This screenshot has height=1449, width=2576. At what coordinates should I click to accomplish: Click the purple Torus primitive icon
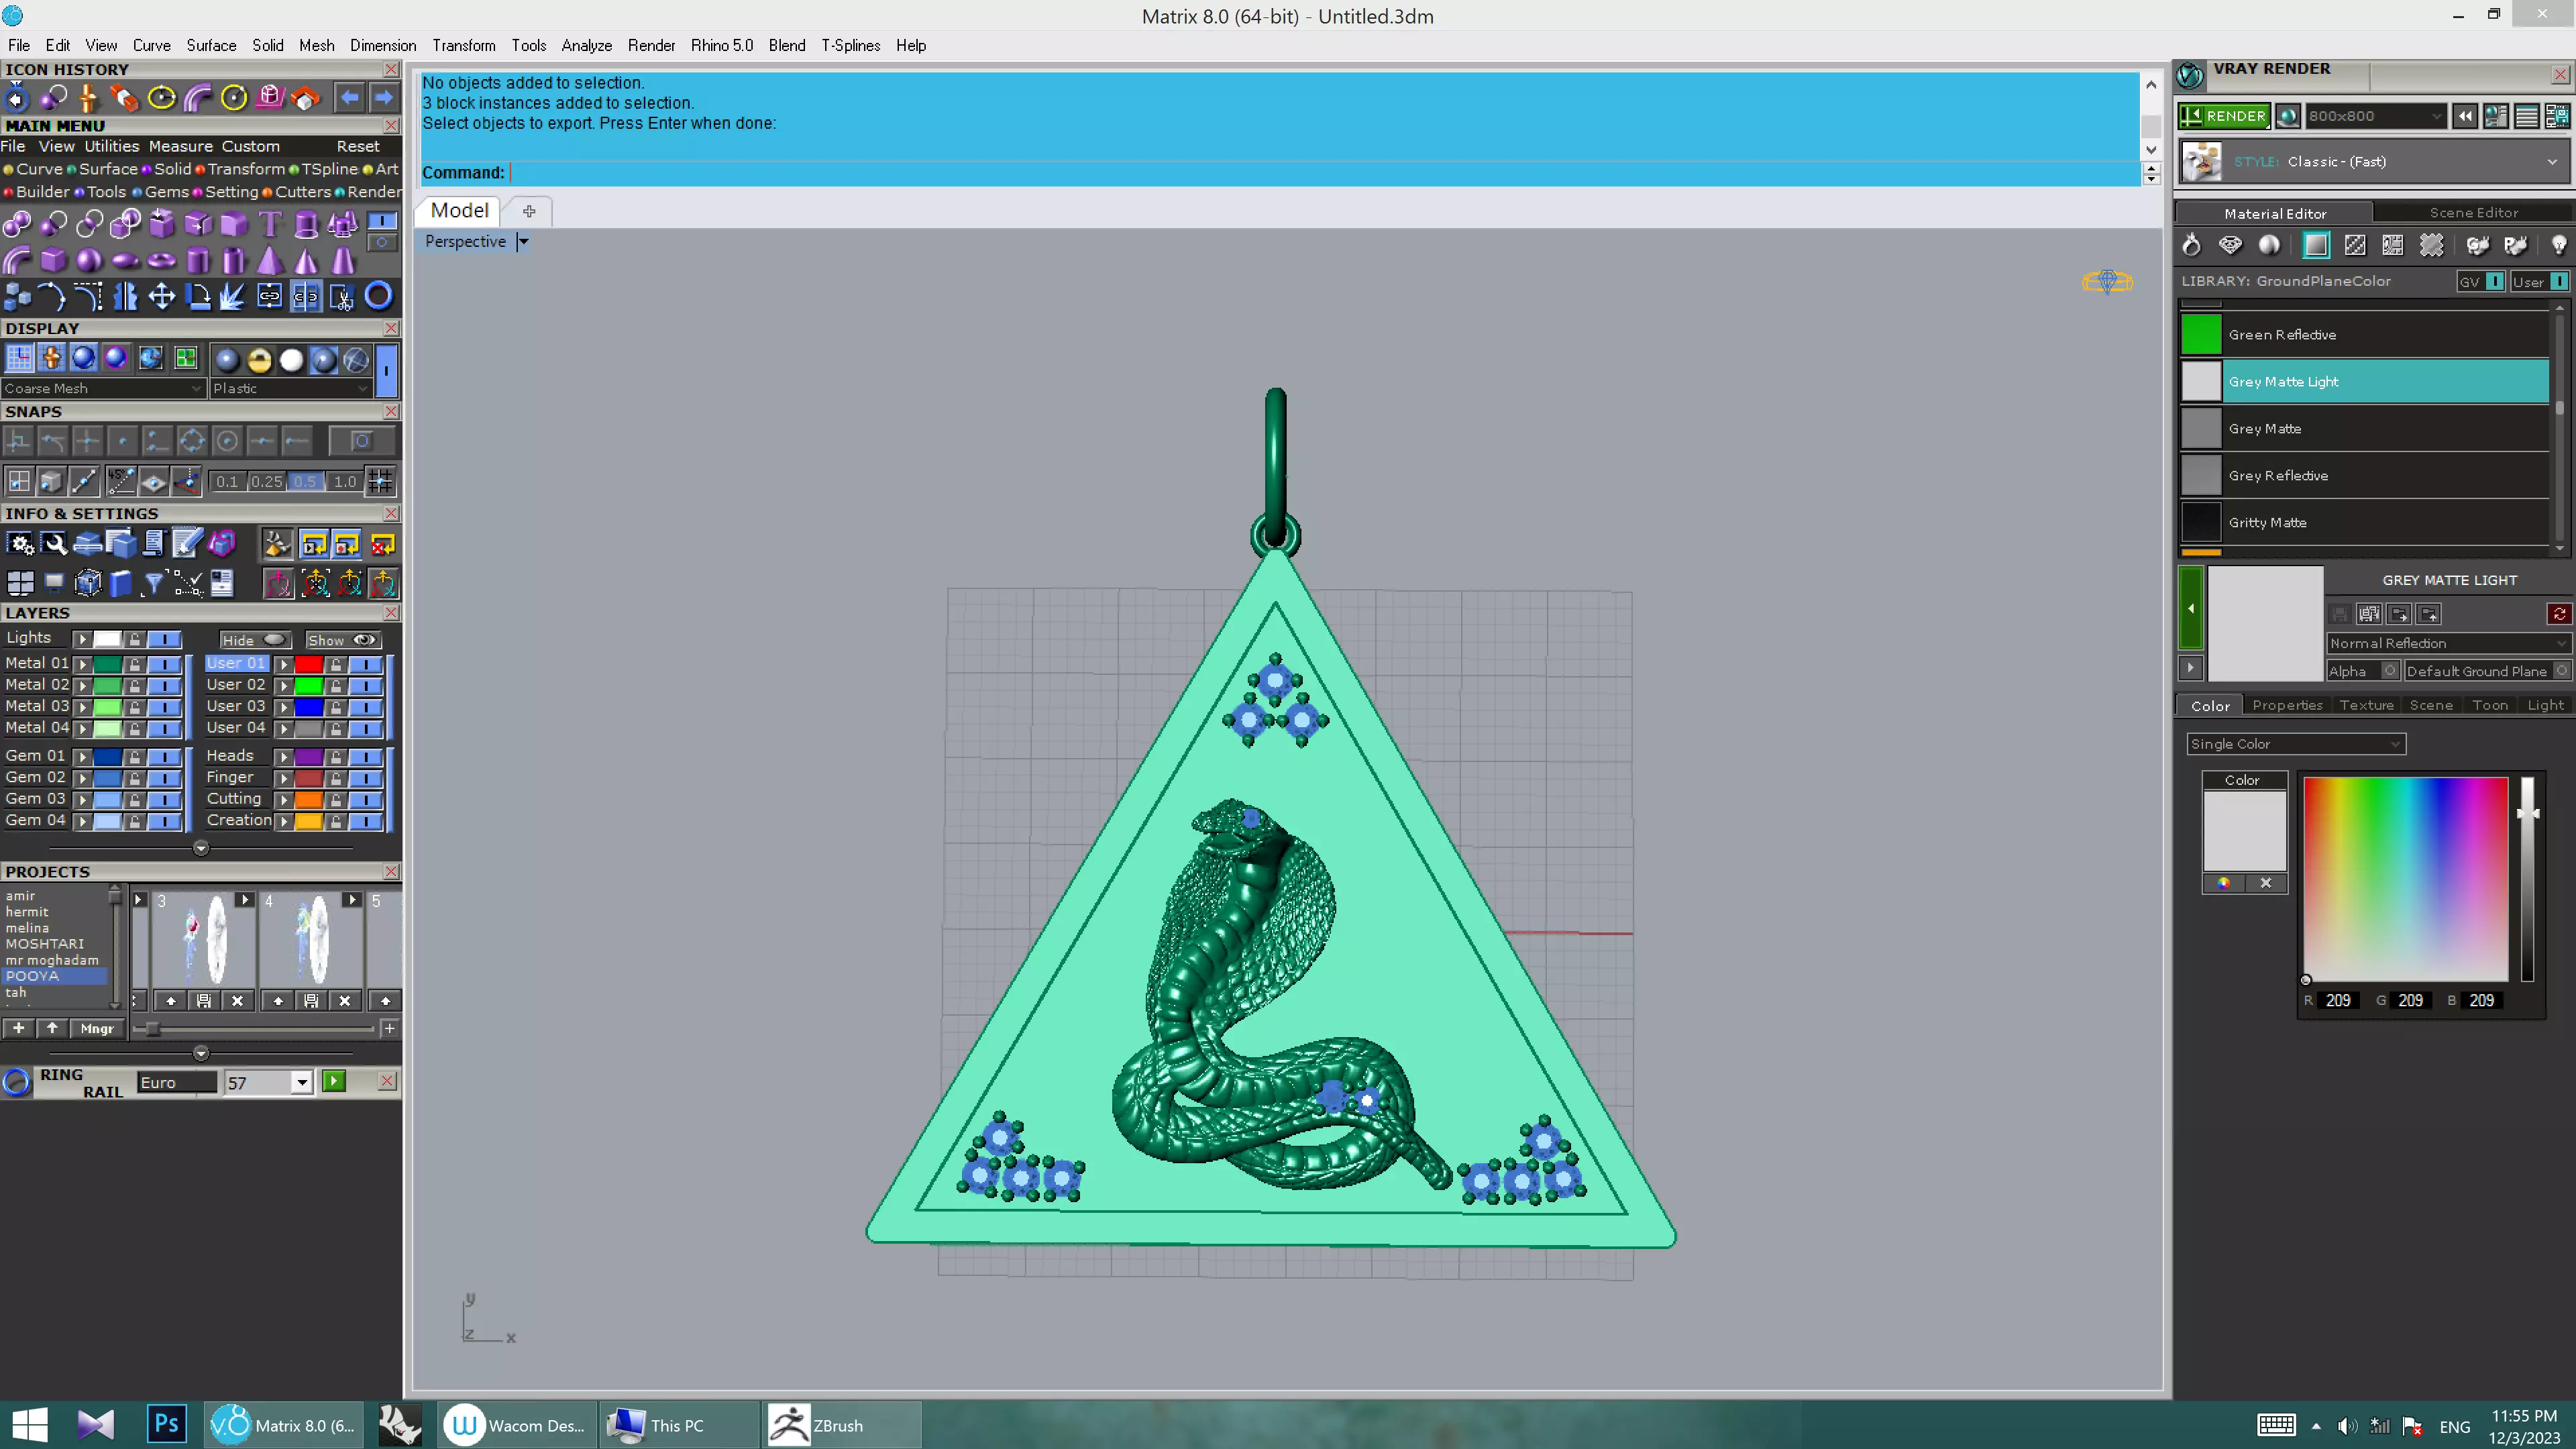point(161,261)
